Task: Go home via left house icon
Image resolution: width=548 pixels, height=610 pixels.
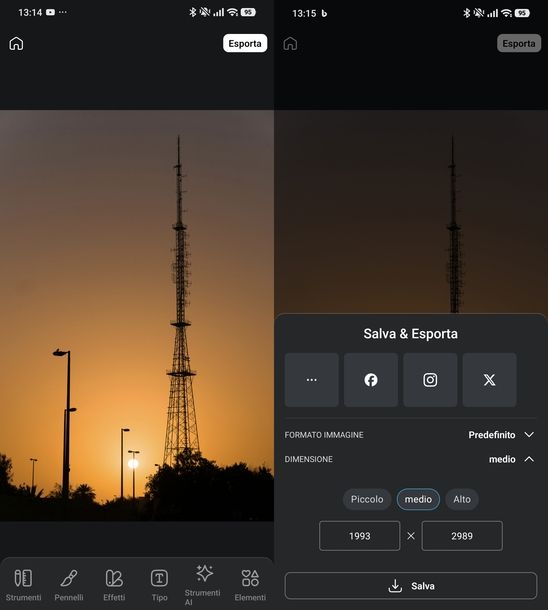Action: click(16, 44)
